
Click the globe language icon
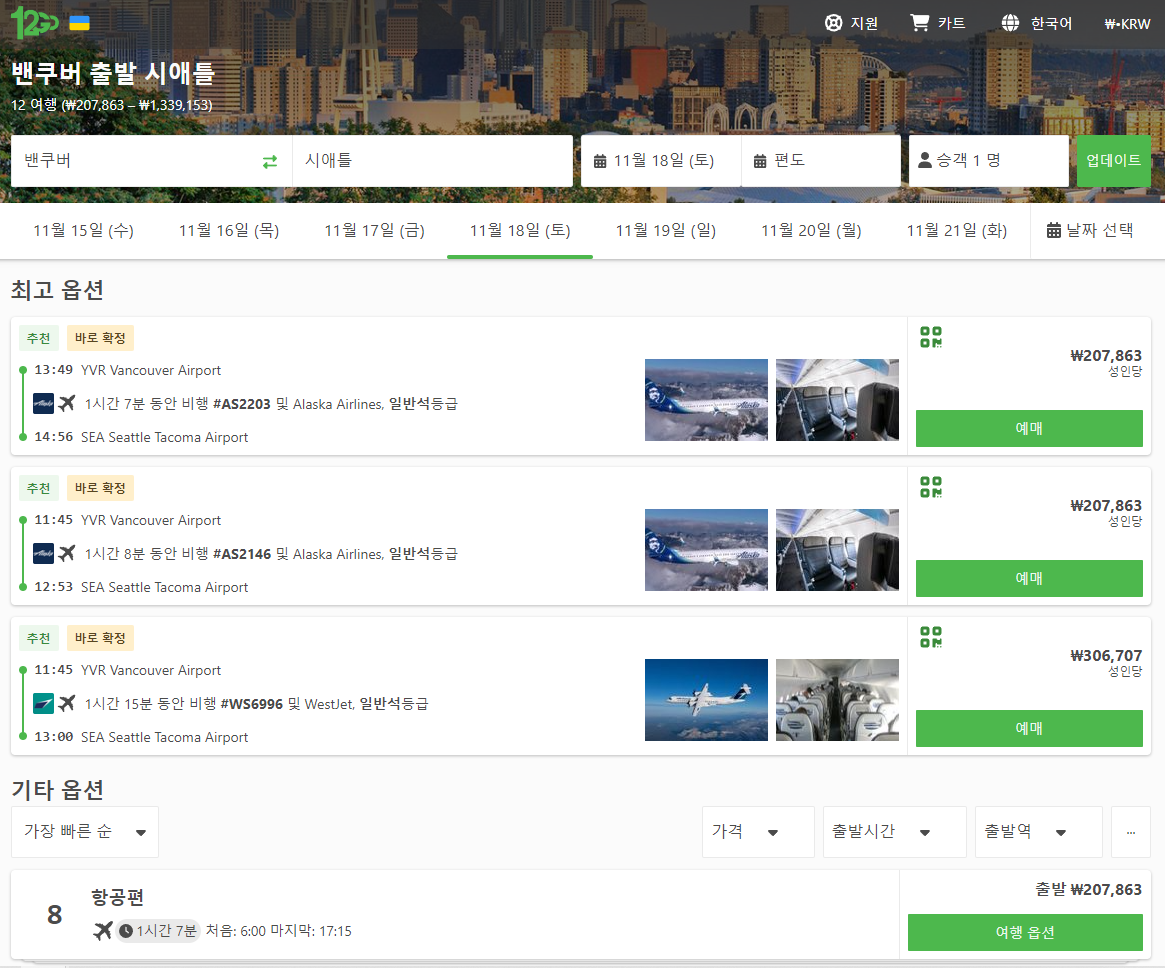click(x=1010, y=23)
